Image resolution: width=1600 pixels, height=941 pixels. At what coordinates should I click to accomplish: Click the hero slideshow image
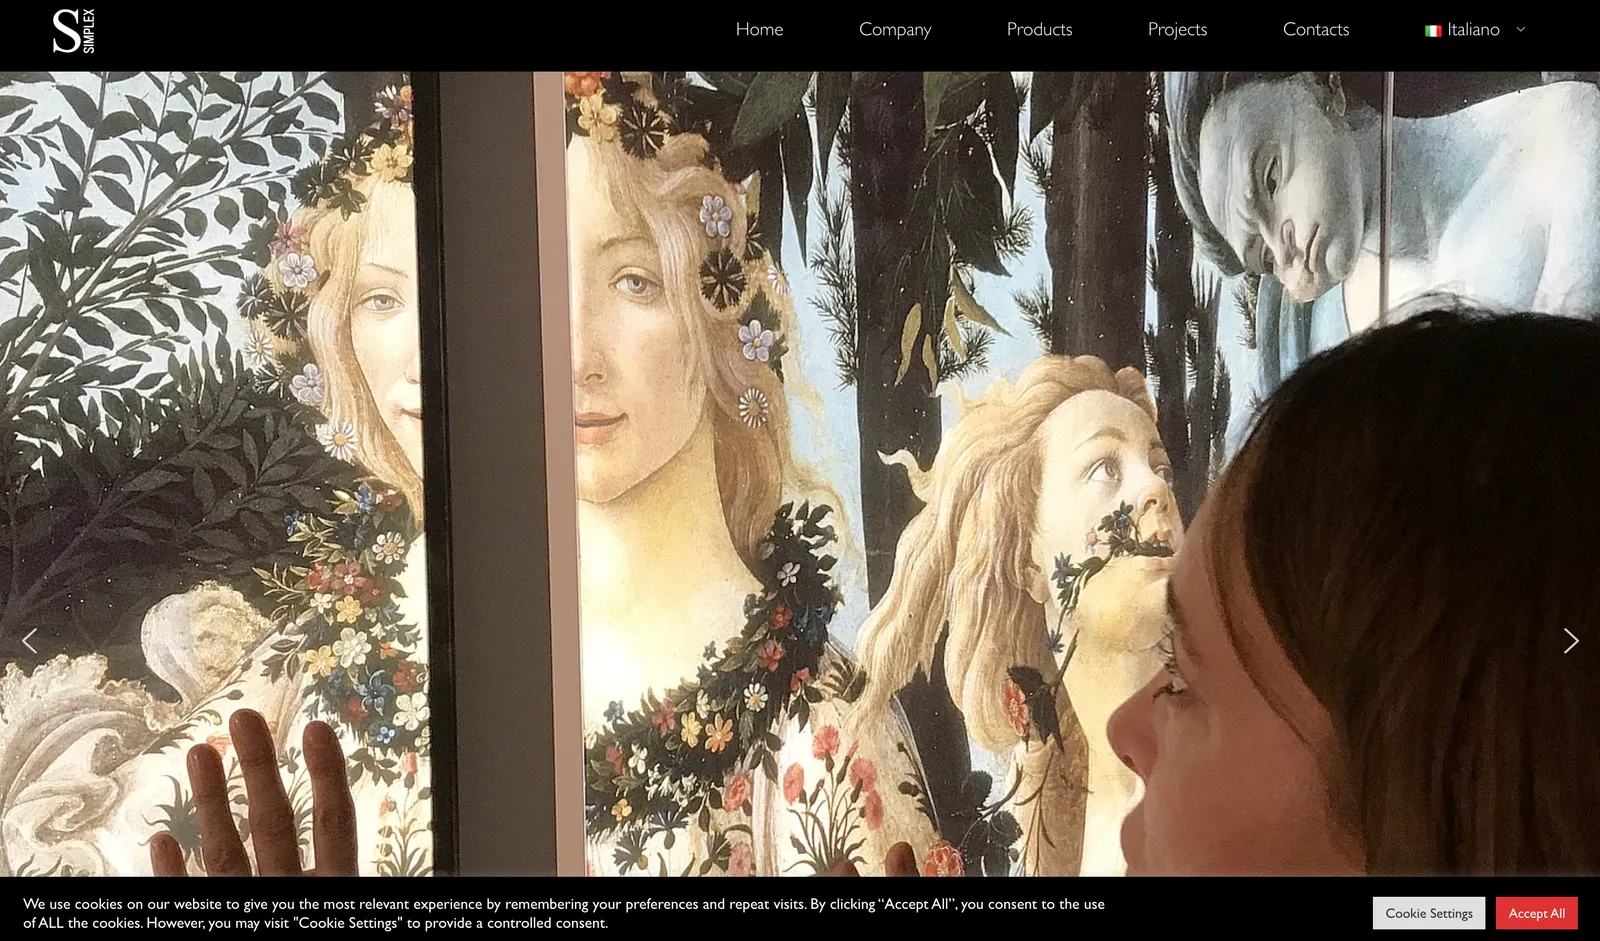pyautogui.click(x=800, y=474)
